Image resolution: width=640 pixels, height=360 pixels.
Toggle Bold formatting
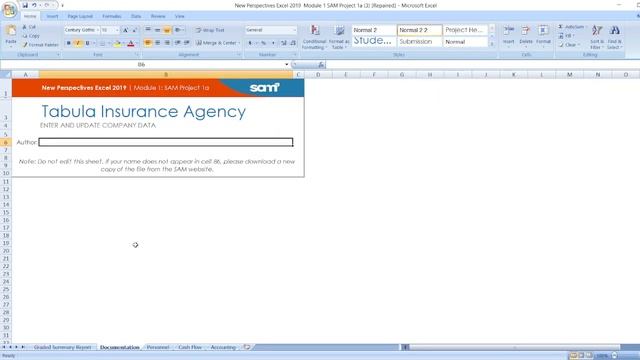[x=69, y=43]
